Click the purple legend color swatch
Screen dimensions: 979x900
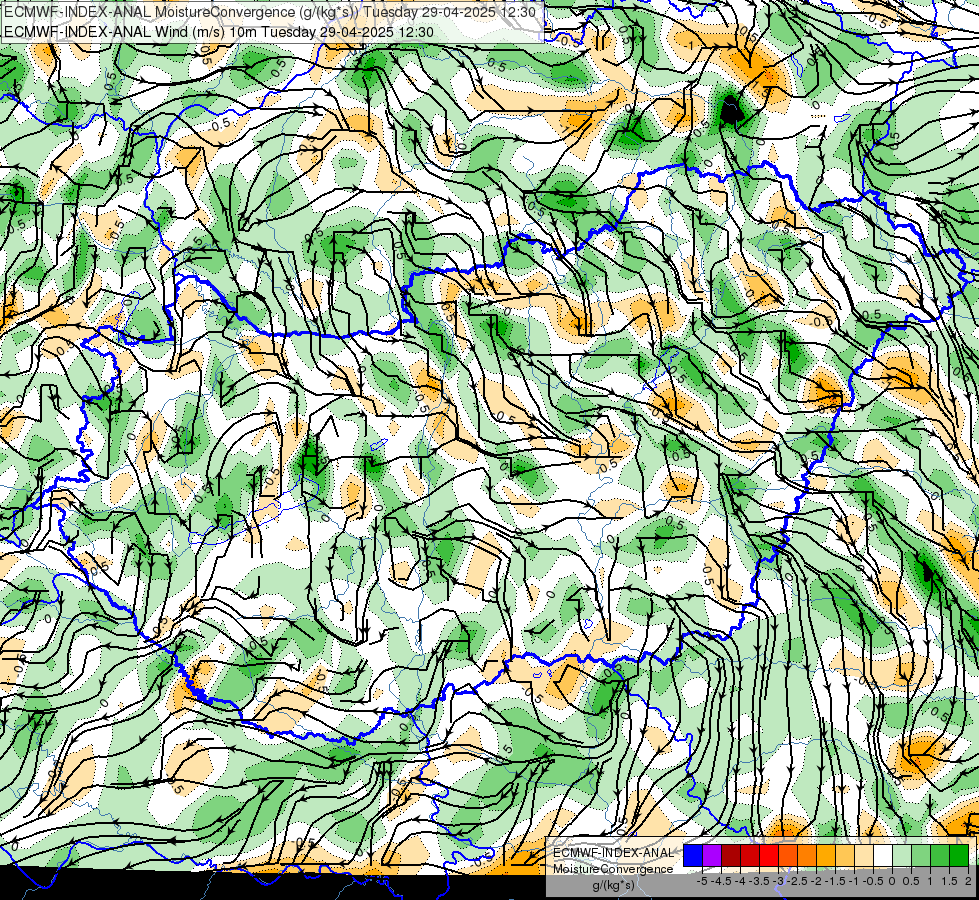712,855
